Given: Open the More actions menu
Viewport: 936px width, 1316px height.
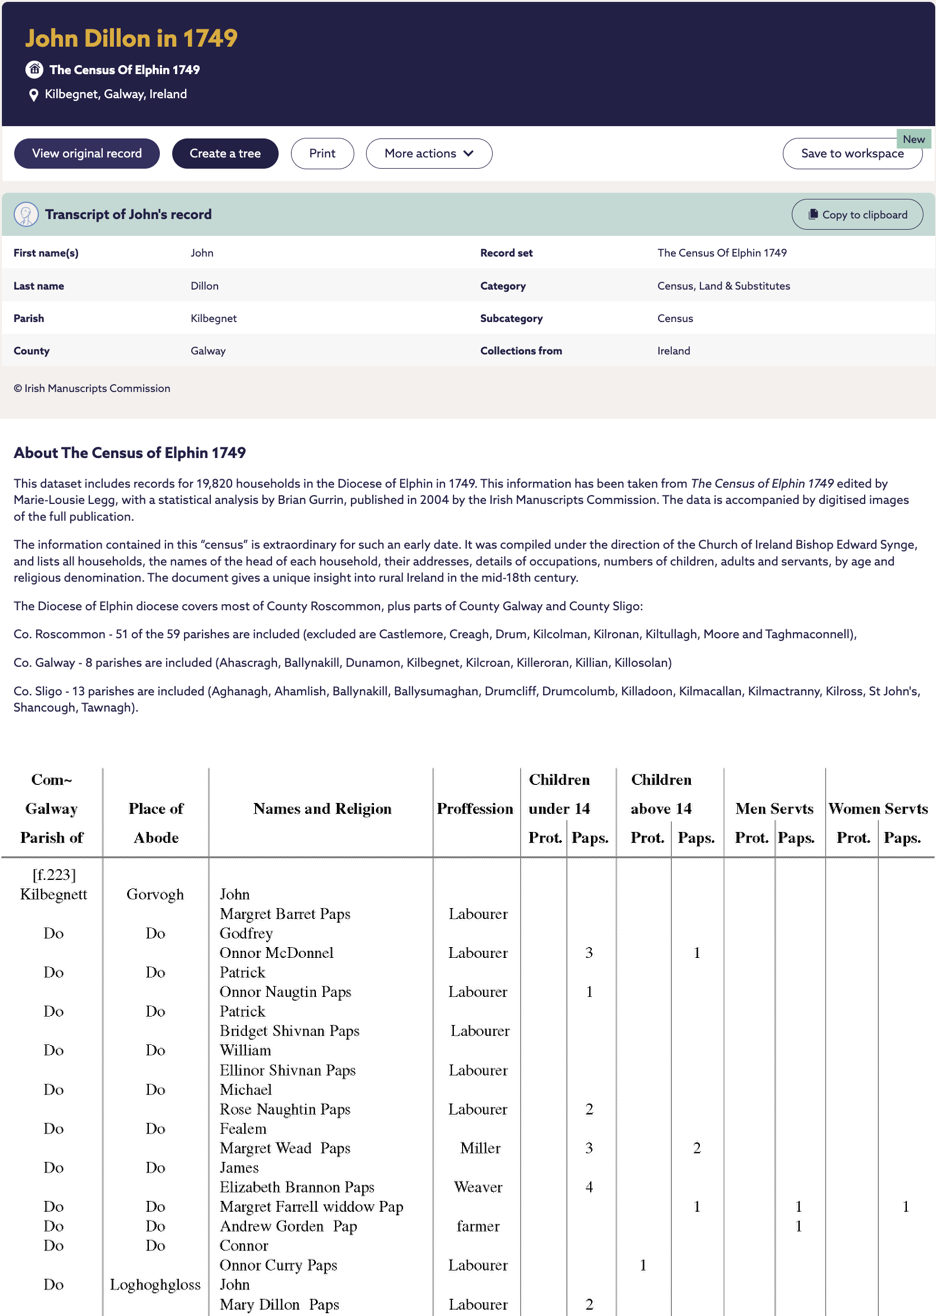Looking at the screenshot, I should click(x=428, y=154).
